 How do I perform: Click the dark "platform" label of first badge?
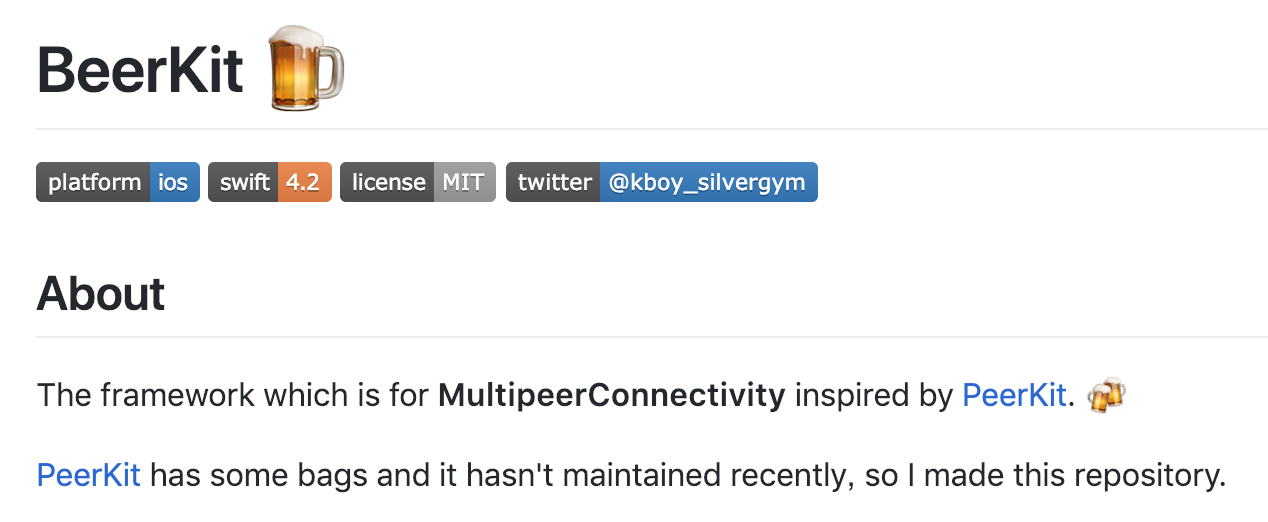94,182
